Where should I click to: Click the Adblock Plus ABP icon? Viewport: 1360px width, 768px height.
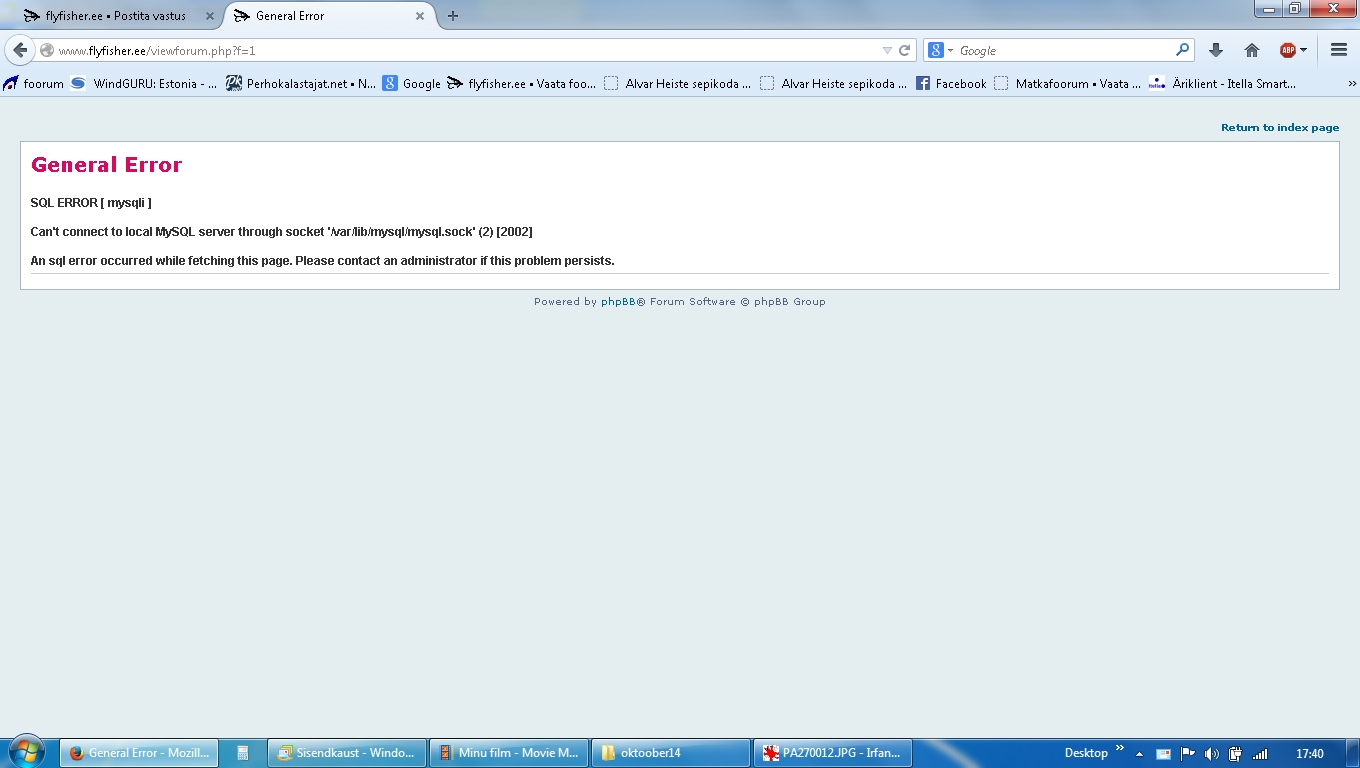coord(1287,50)
